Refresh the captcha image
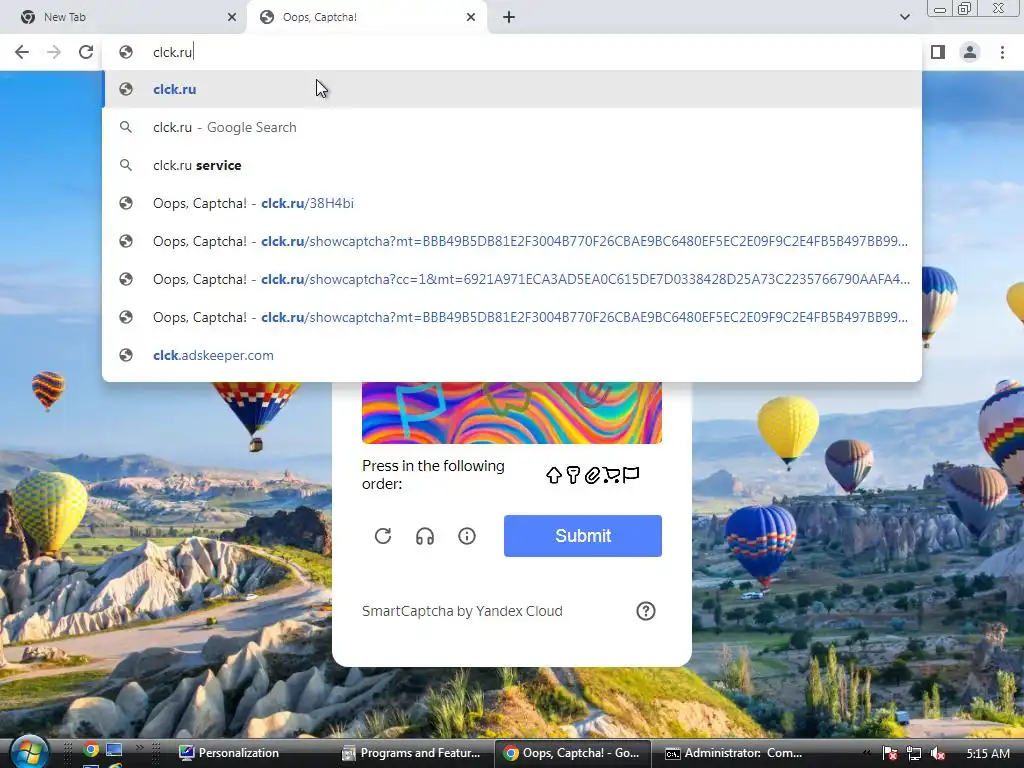This screenshot has width=1024, height=768. tap(383, 536)
